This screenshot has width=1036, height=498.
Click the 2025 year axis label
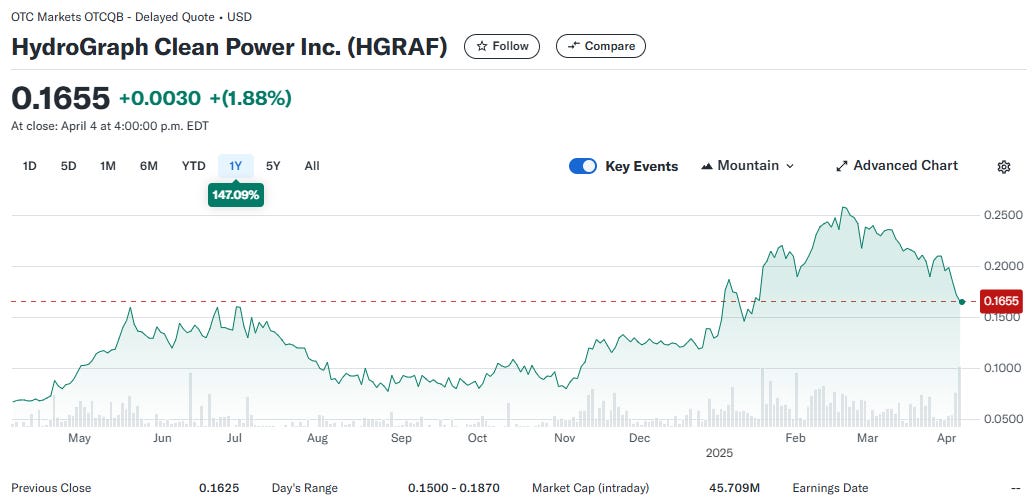point(720,454)
